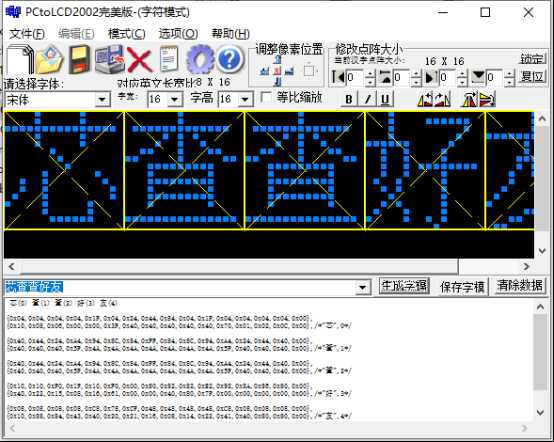Image resolution: width=554 pixels, height=442 pixels.
Task: Click the import bitmap icon
Action: tap(110, 59)
